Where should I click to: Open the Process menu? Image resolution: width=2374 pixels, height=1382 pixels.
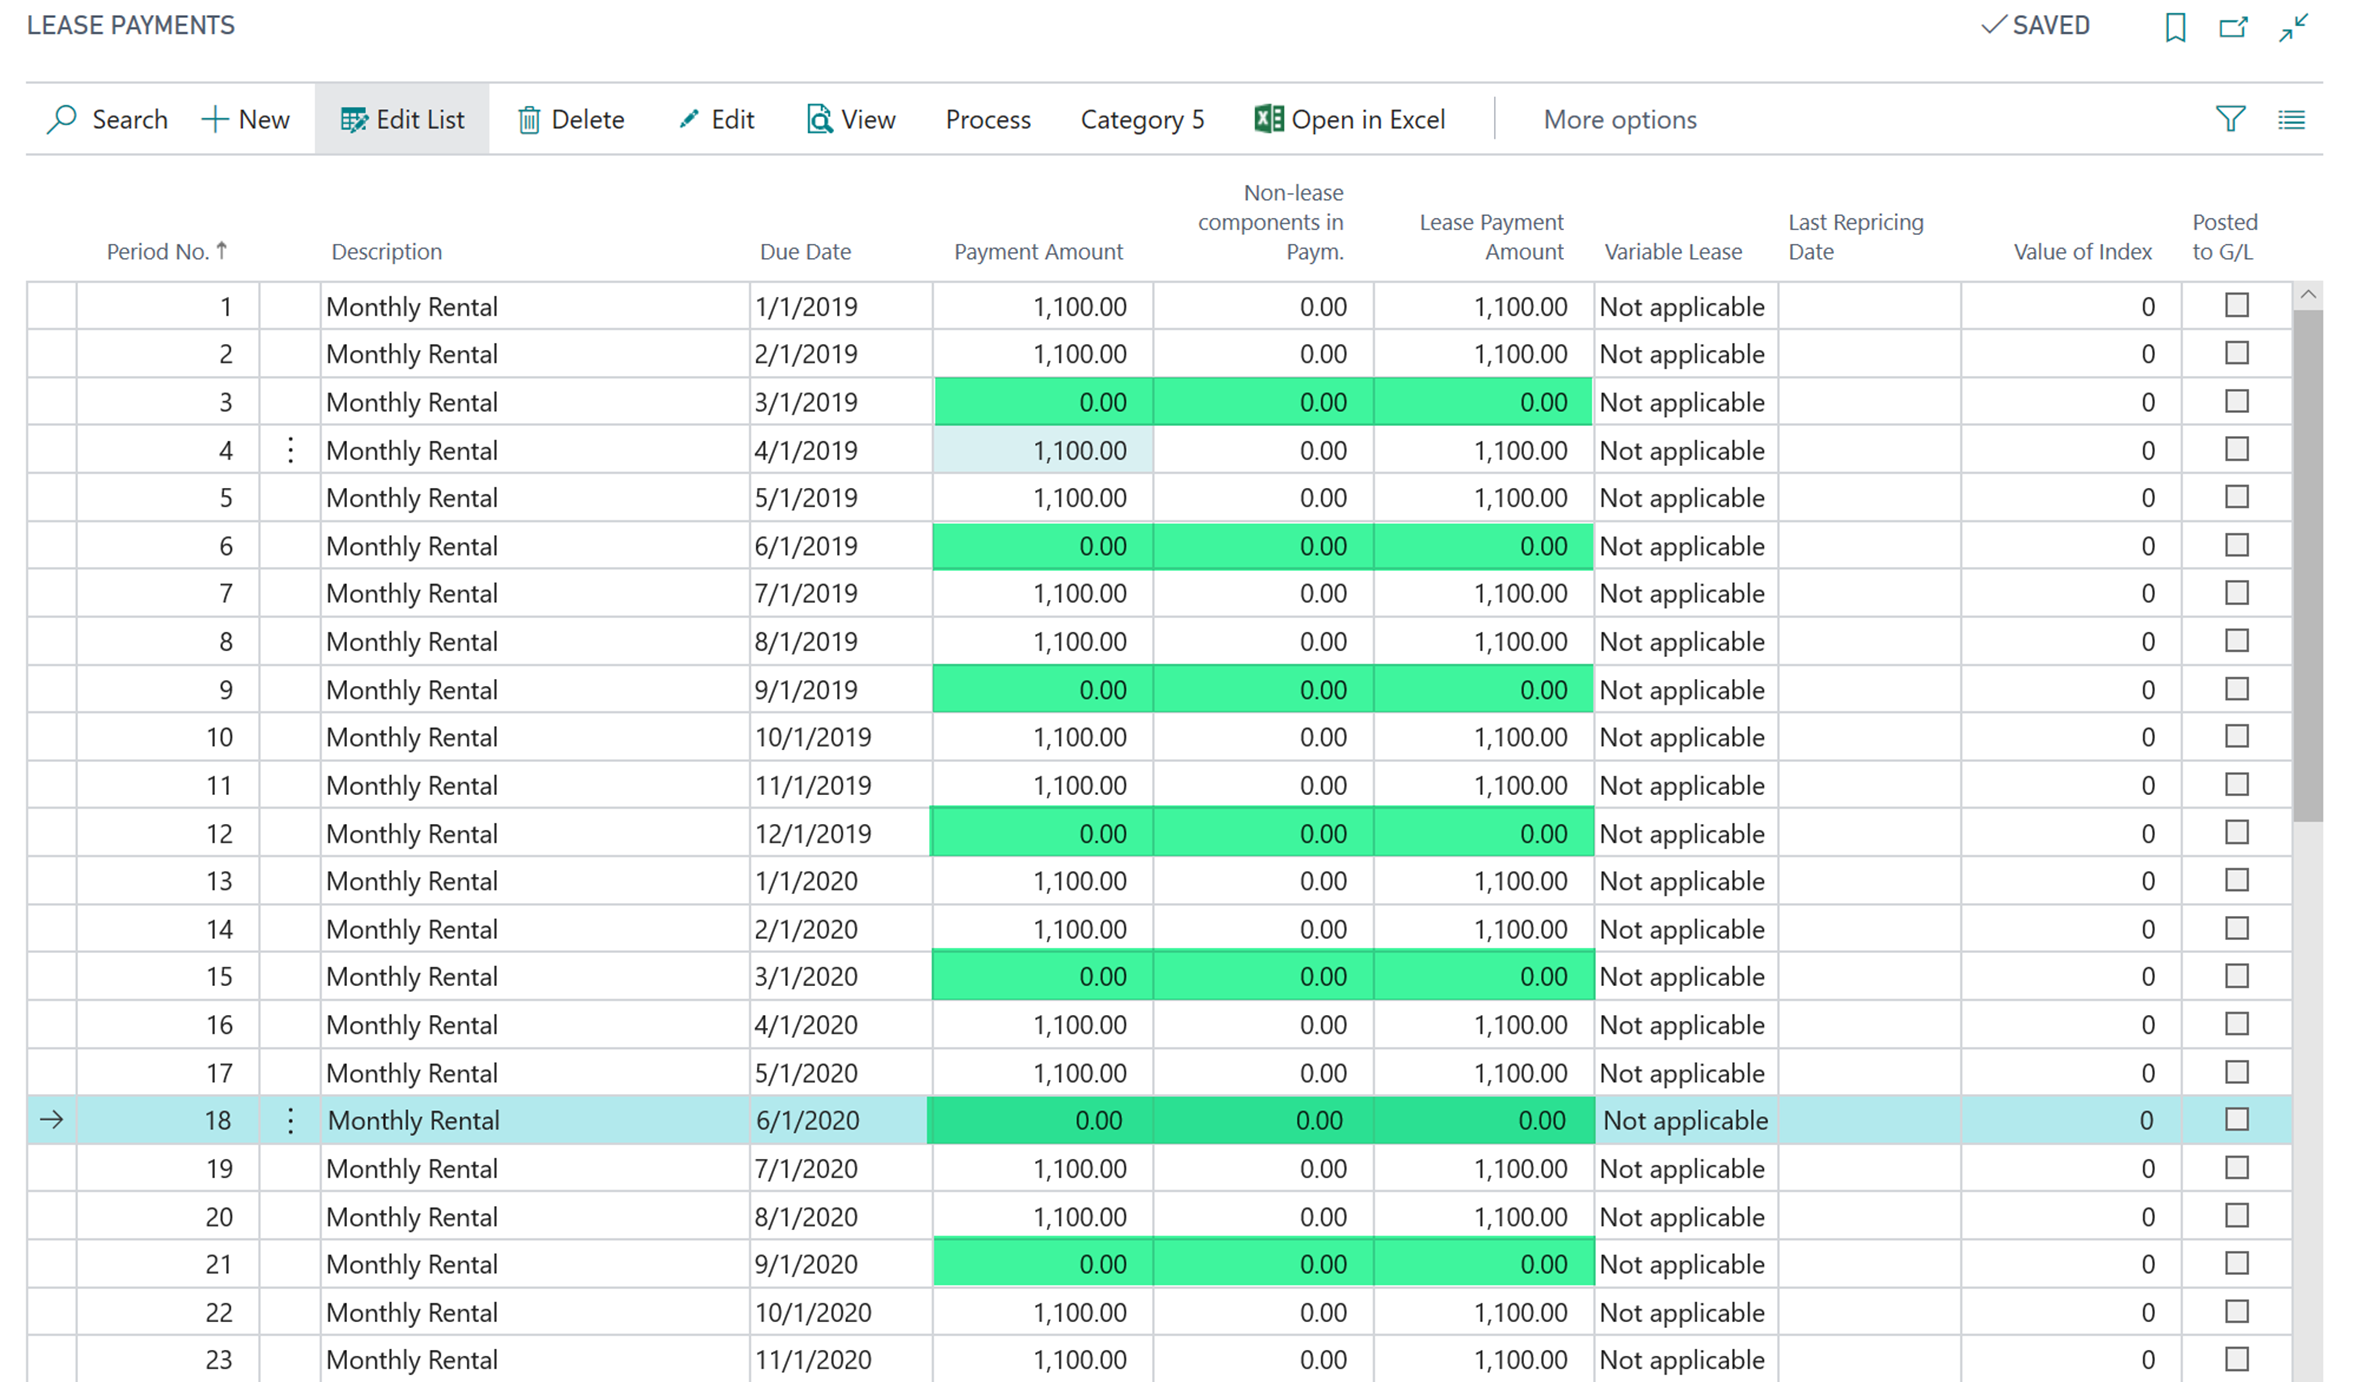click(988, 119)
